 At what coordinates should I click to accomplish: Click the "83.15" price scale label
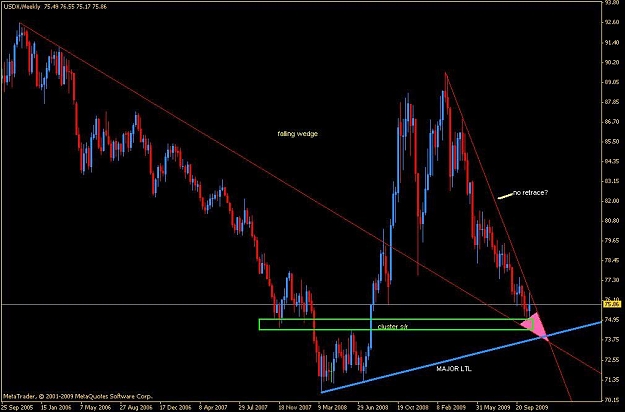[x=612, y=181]
